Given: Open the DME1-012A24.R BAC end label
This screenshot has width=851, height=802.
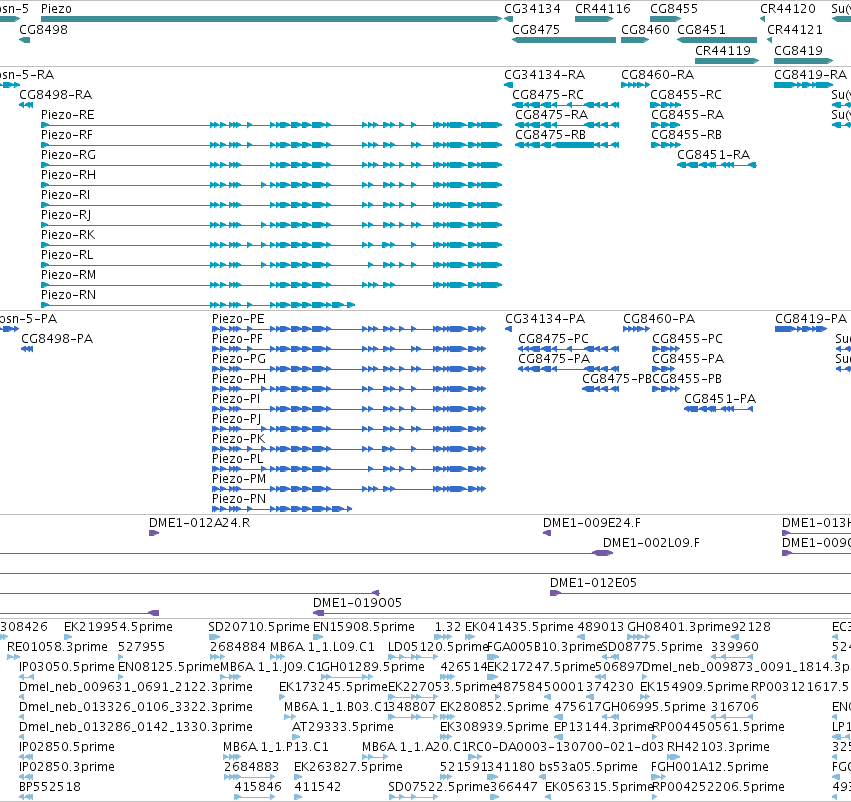Looking at the screenshot, I should click(x=200, y=523).
